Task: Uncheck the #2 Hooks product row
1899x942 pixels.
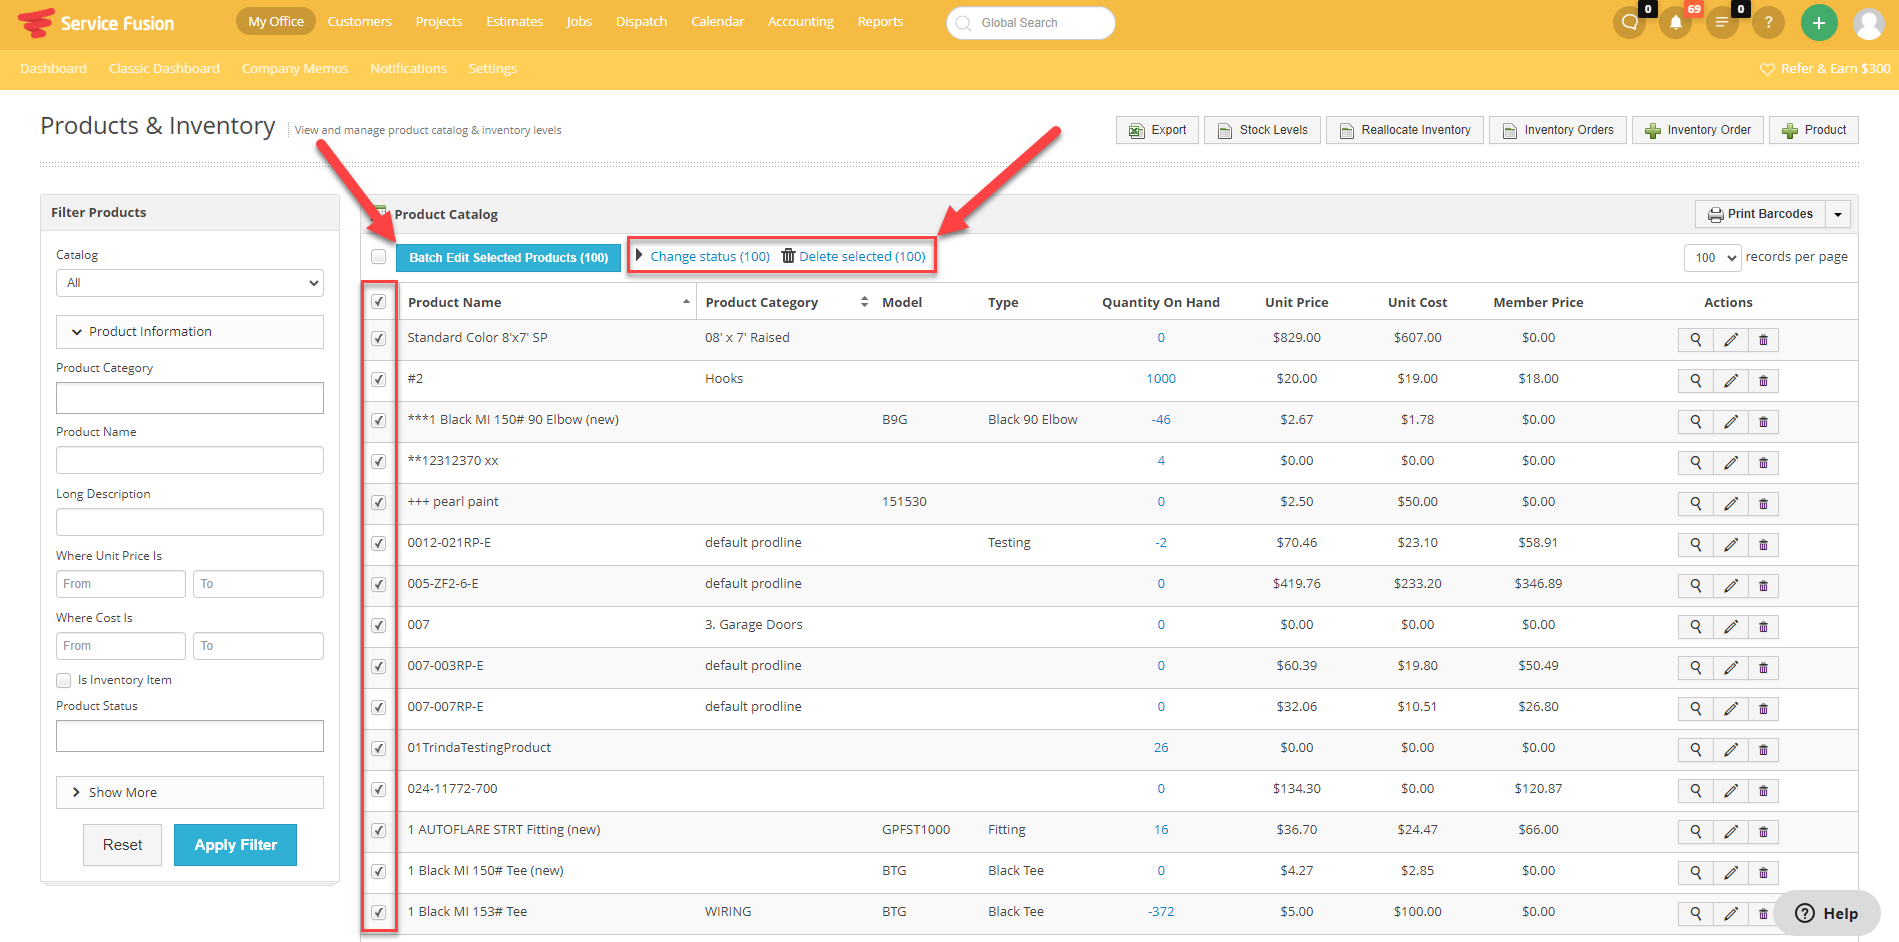Action: 379,379
